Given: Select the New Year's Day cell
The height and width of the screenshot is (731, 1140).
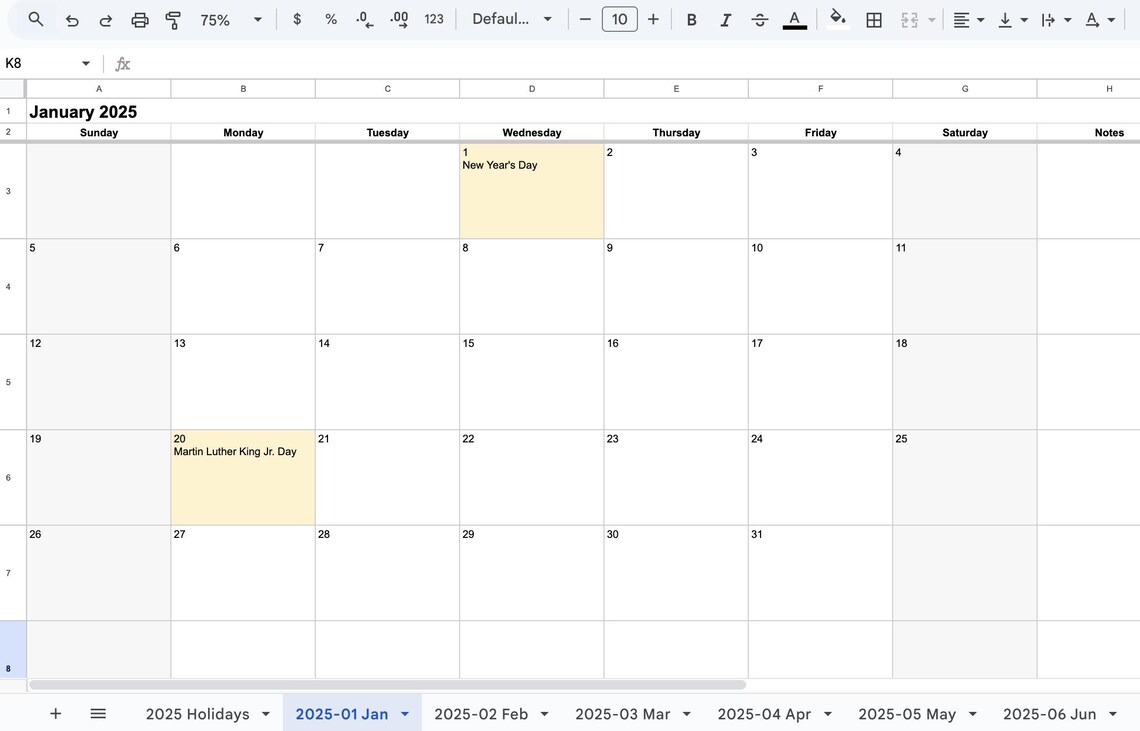Looking at the screenshot, I should (531, 191).
